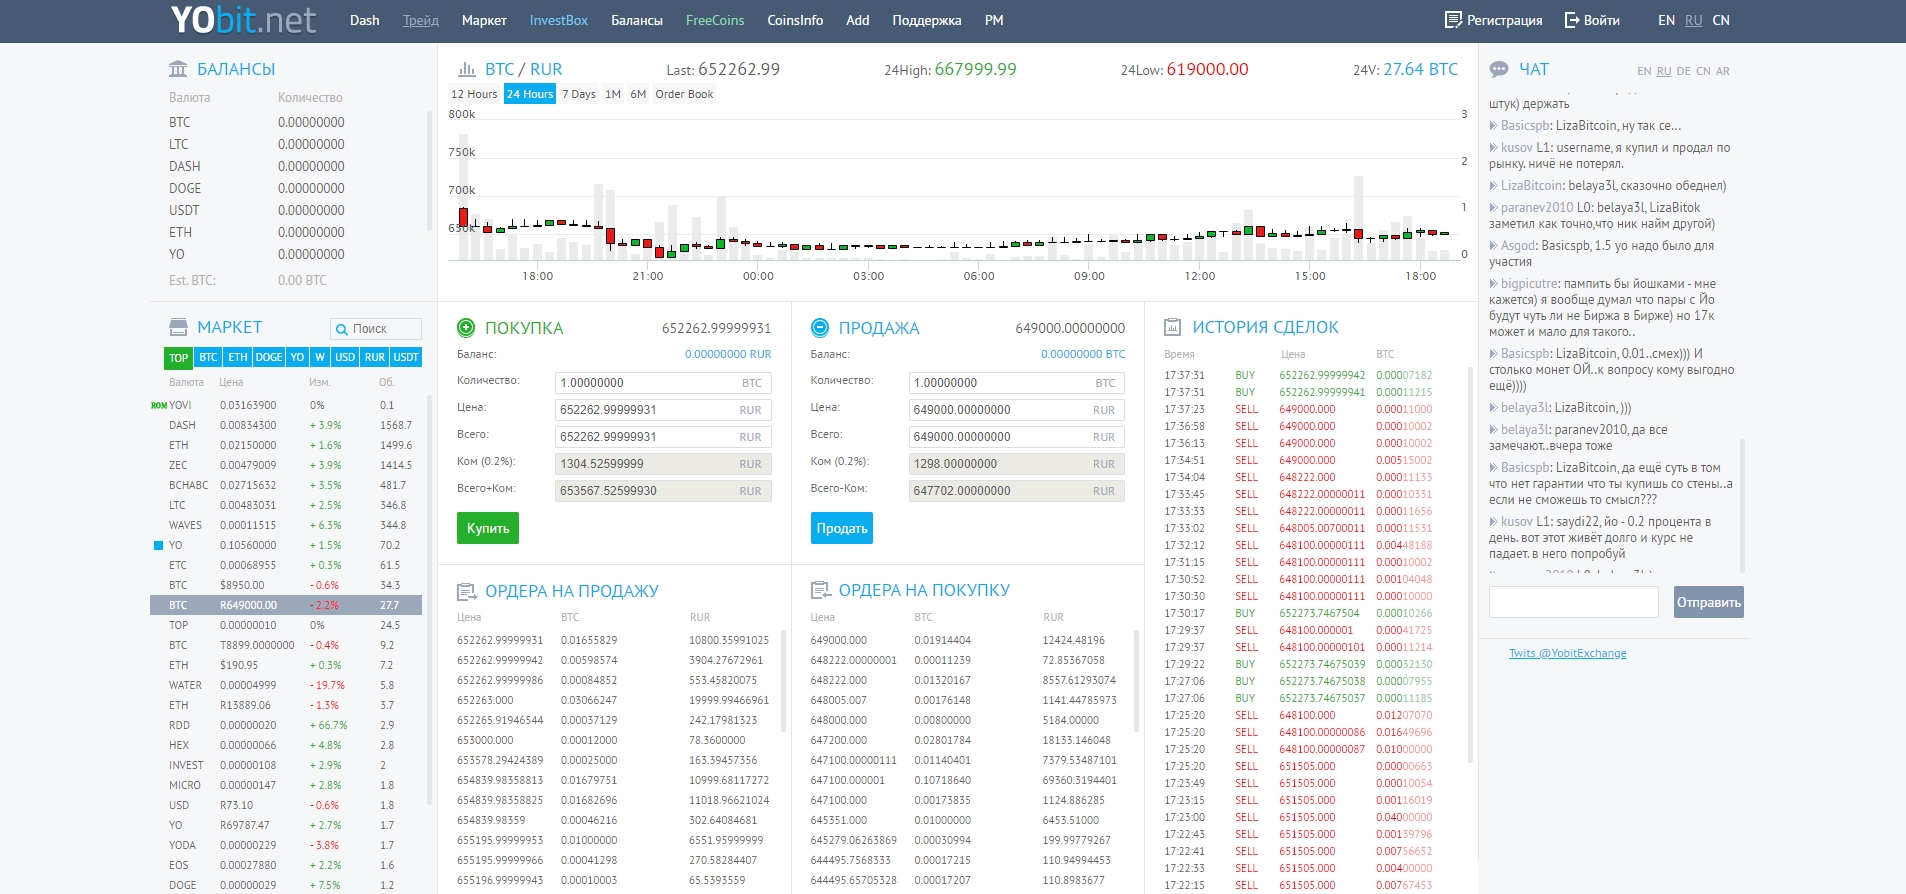
Task: Select the ETH market filter tab
Action: (237, 357)
